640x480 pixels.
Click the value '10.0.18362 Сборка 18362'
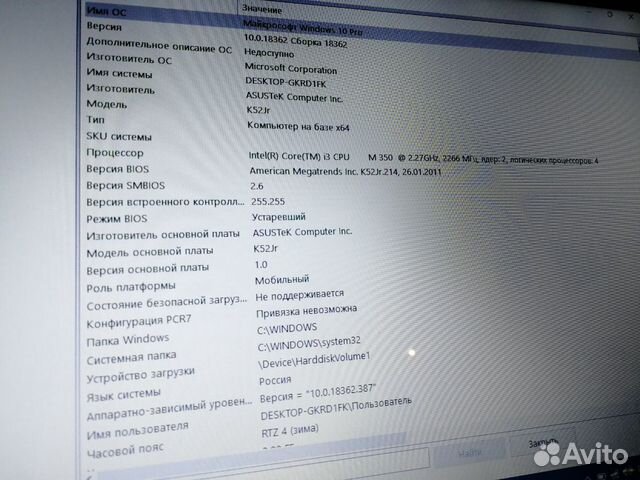[296, 41]
